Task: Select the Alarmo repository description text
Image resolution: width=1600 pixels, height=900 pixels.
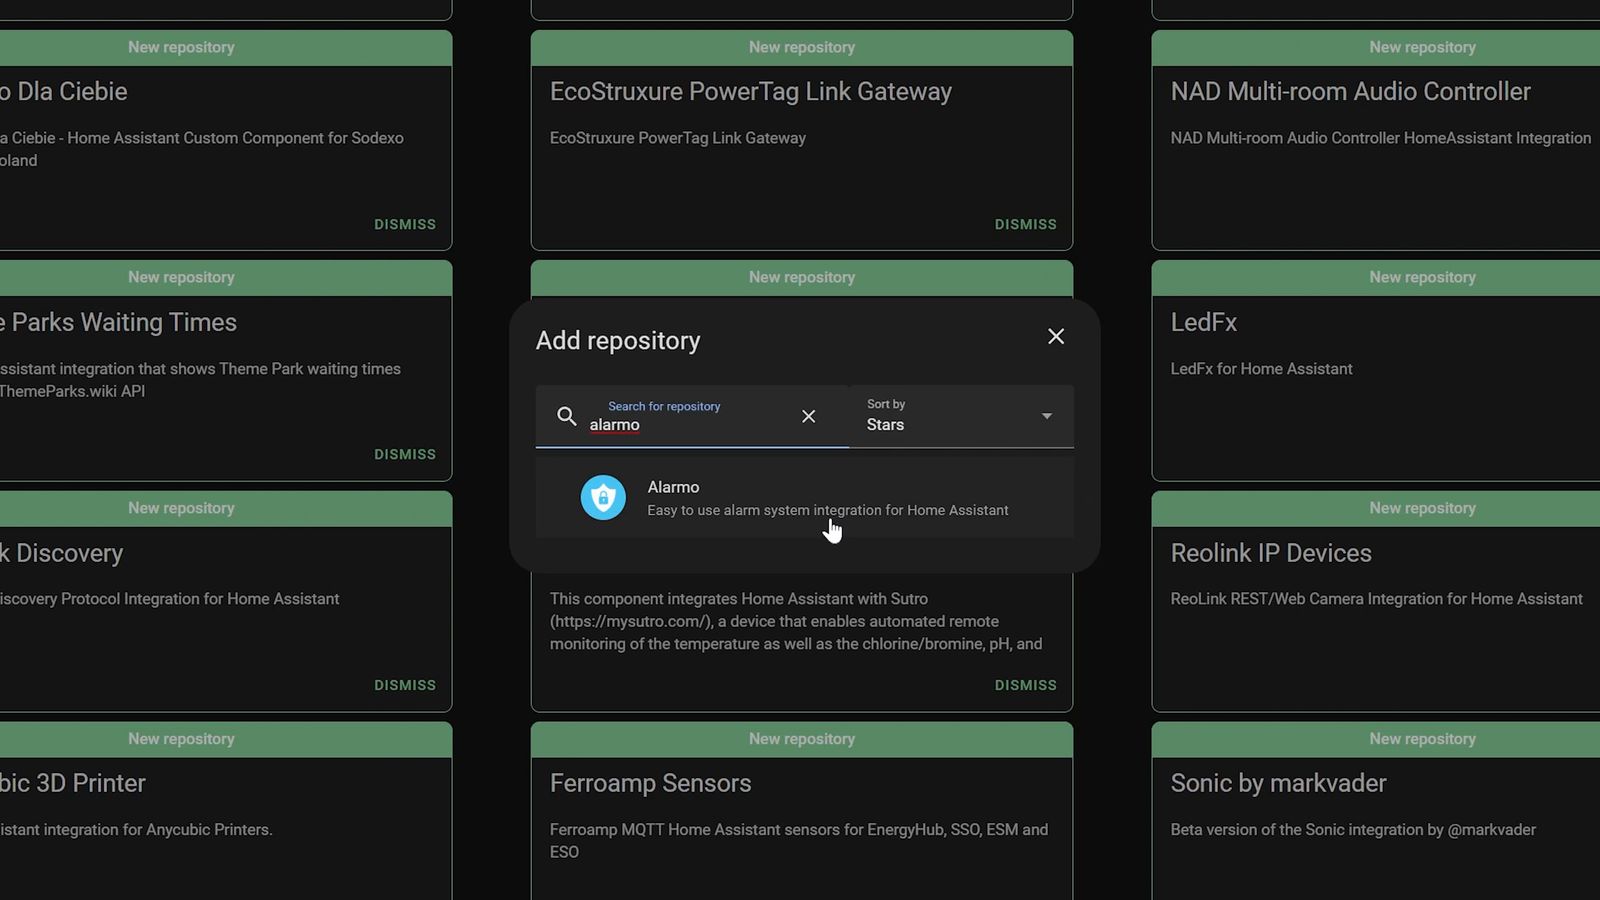Action: click(x=827, y=510)
